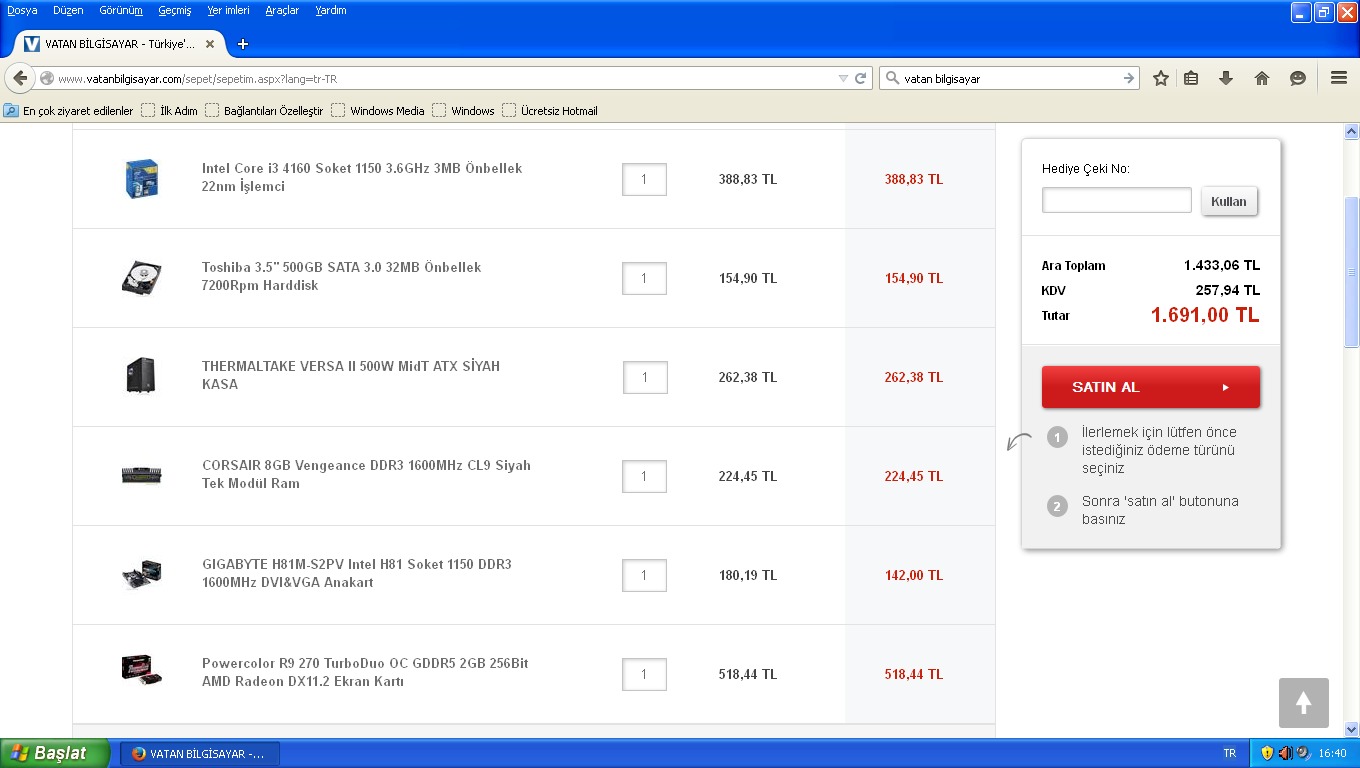This screenshot has width=1360, height=768.
Task: Click the volume speaker tray icon
Action: click(1284, 753)
